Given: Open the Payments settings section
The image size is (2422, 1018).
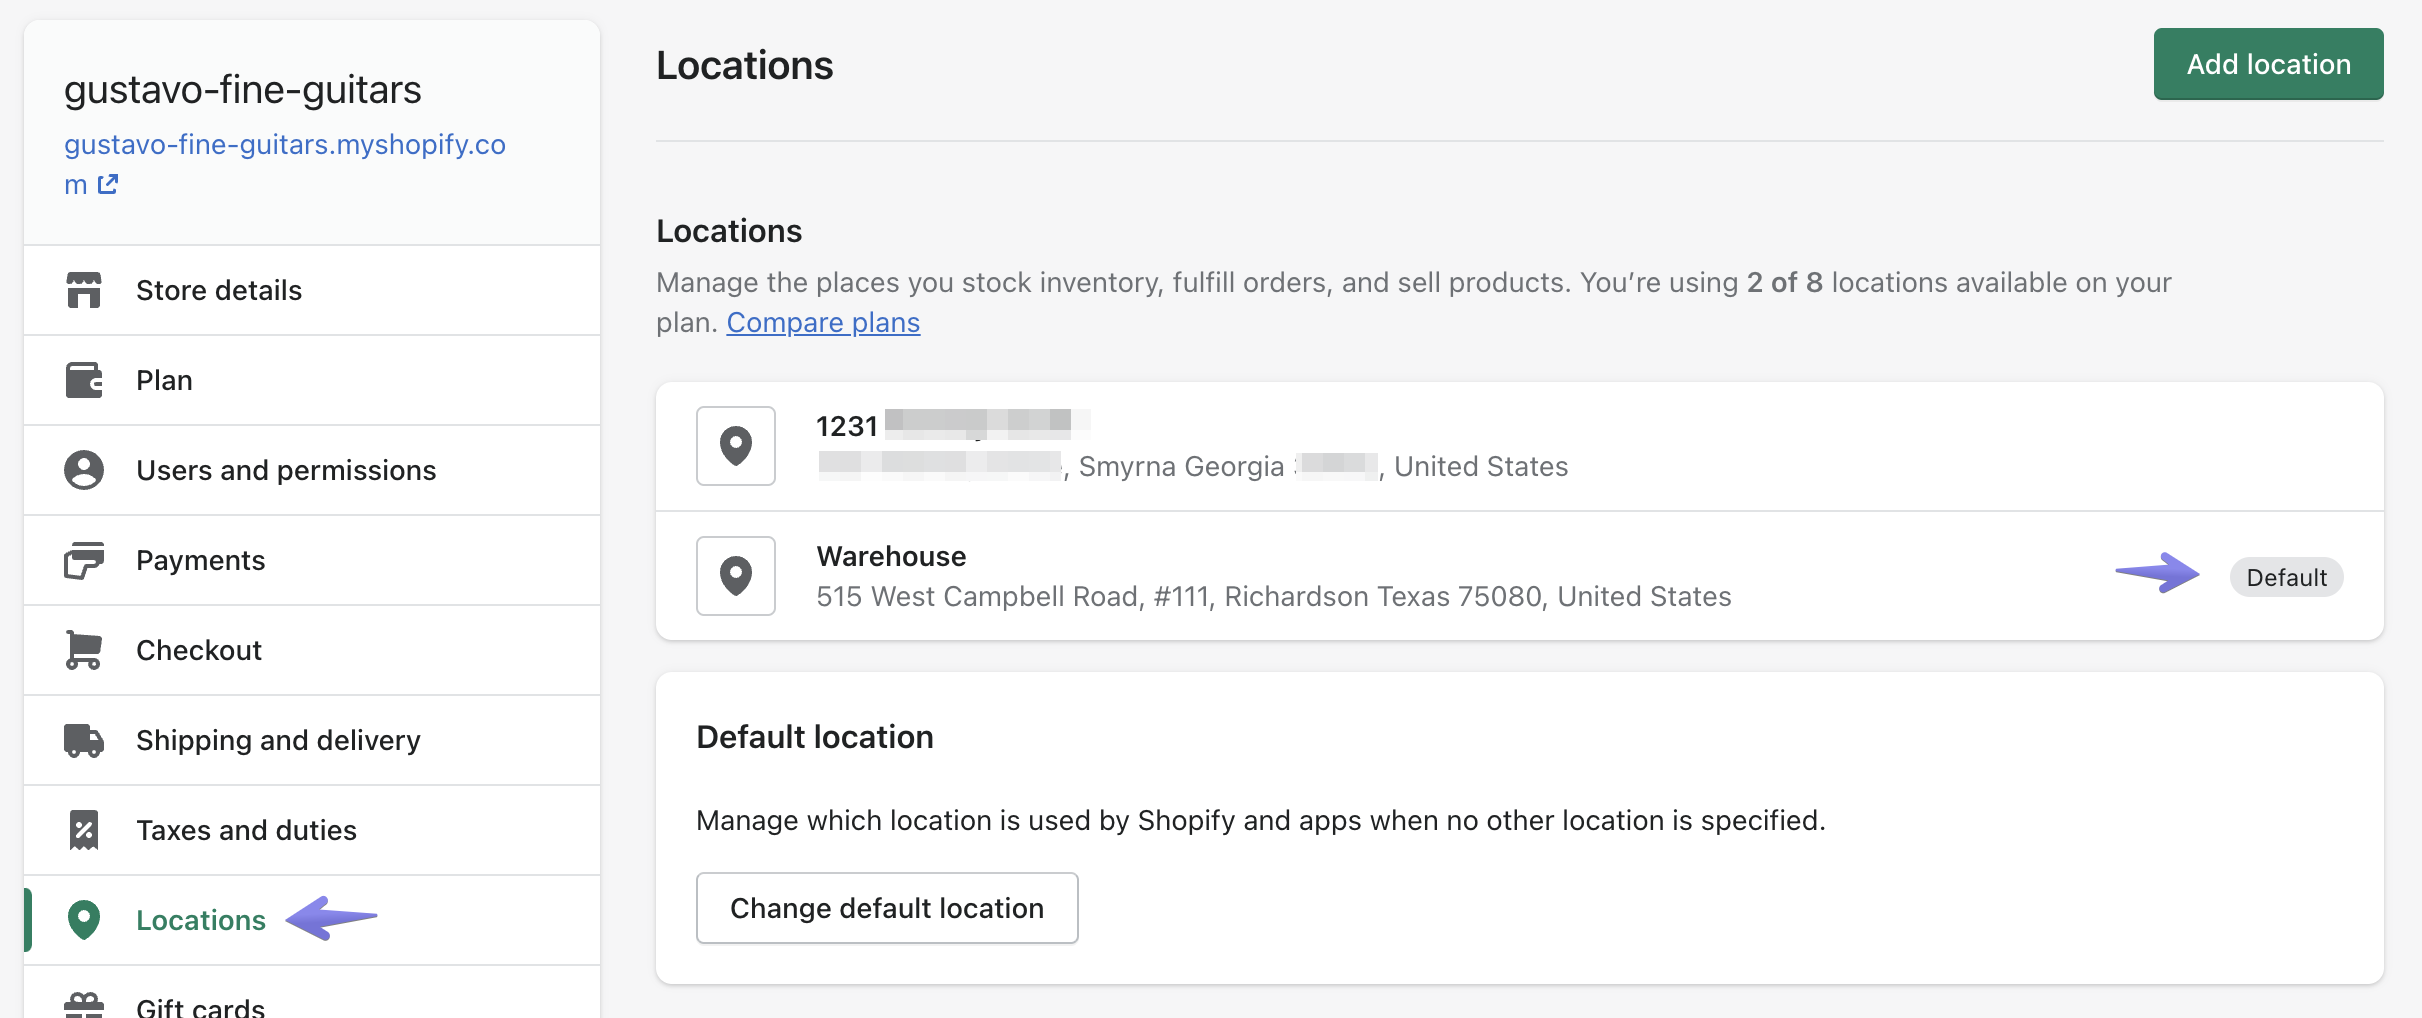Looking at the screenshot, I should click(x=200, y=560).
